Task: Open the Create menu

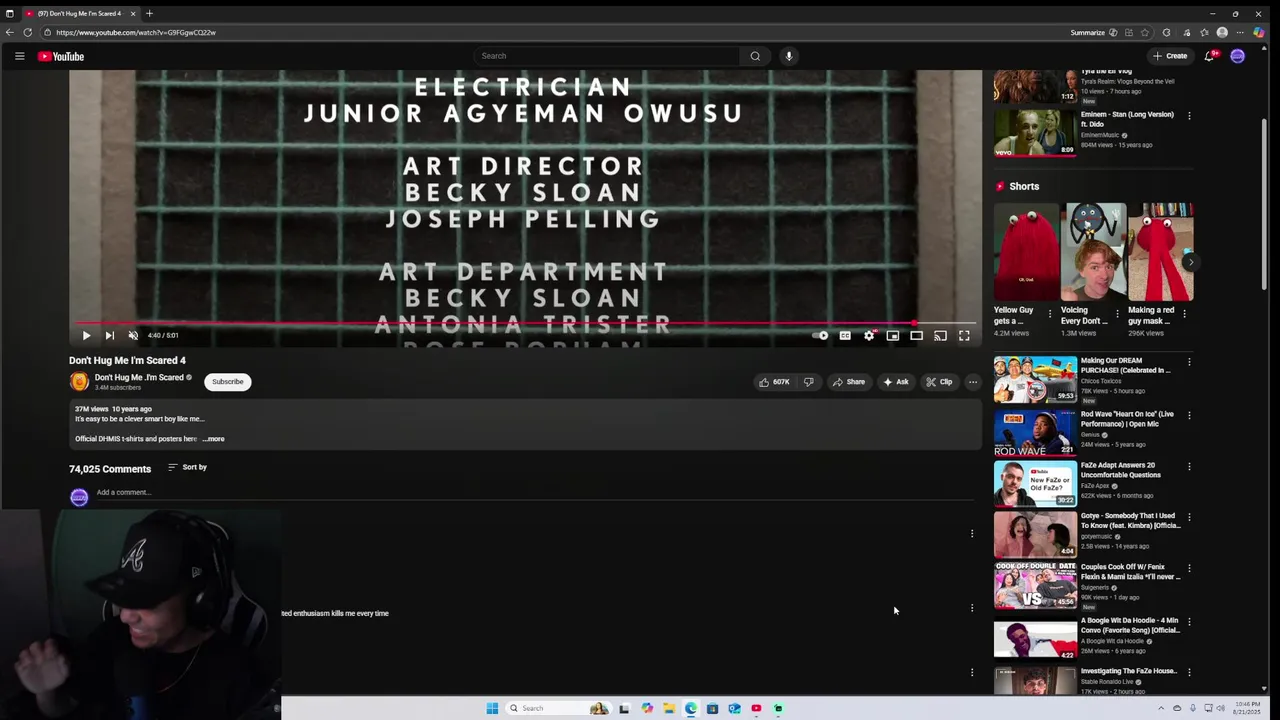Action: pyautogui.click(x=1170, y=56)
